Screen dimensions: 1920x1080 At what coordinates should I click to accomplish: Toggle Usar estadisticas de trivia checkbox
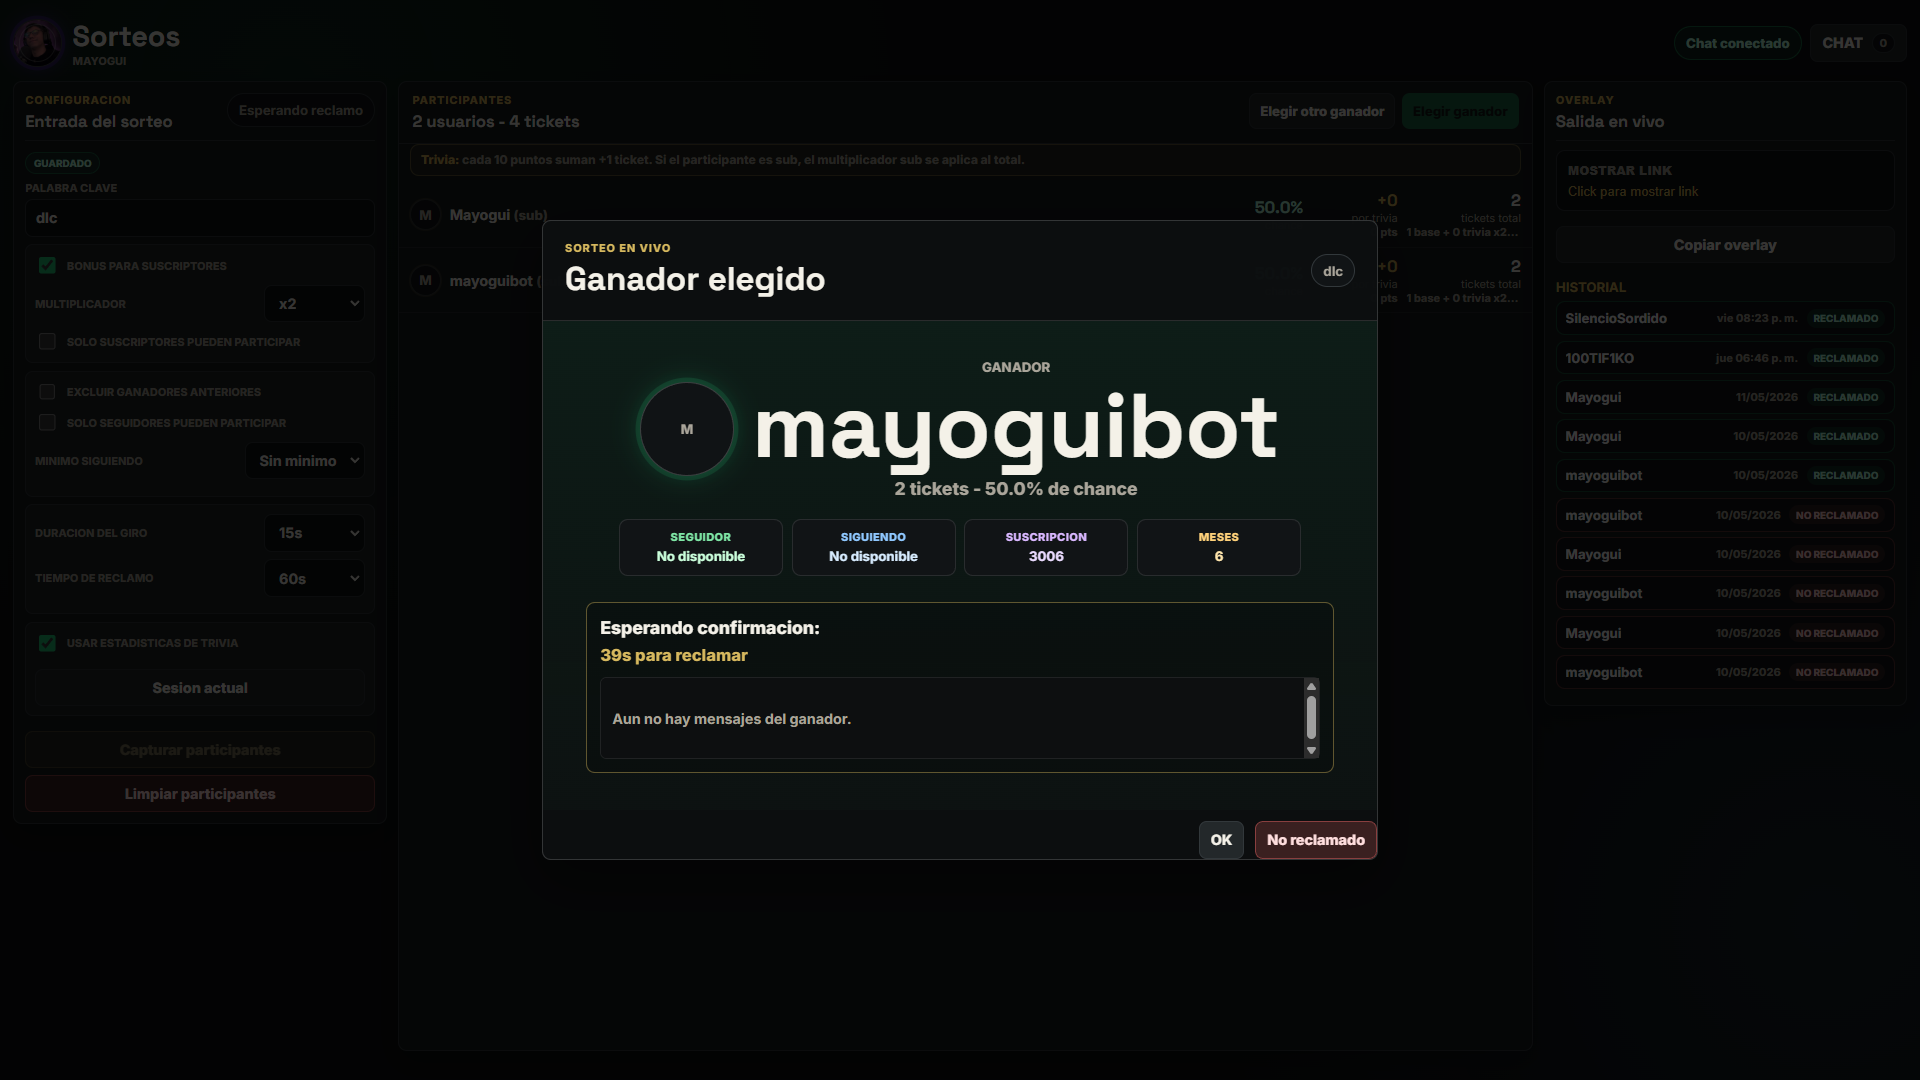(x=47, y=643)
